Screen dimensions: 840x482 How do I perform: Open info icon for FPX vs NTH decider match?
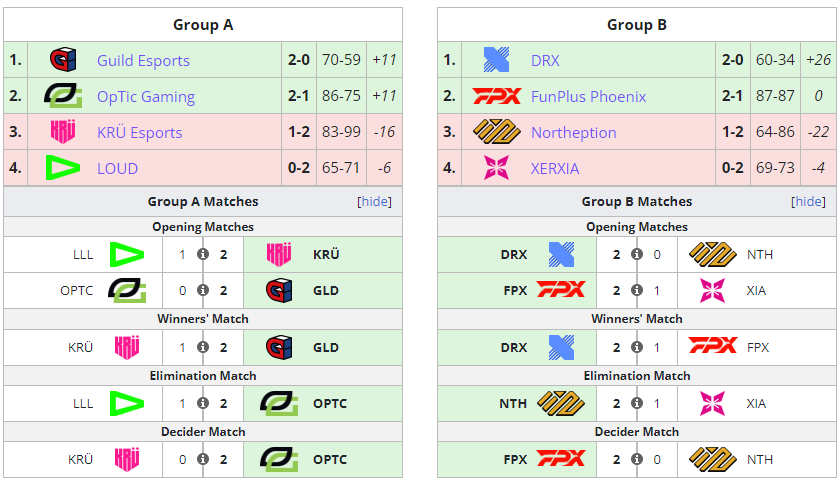click(x=637, y=459)
